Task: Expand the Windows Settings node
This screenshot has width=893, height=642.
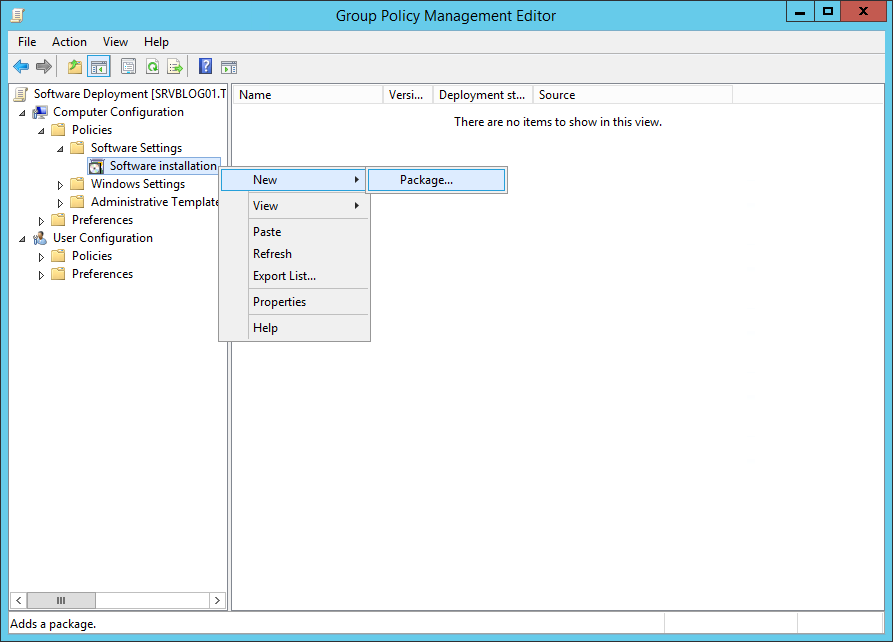Action: (x=59, y=183)
